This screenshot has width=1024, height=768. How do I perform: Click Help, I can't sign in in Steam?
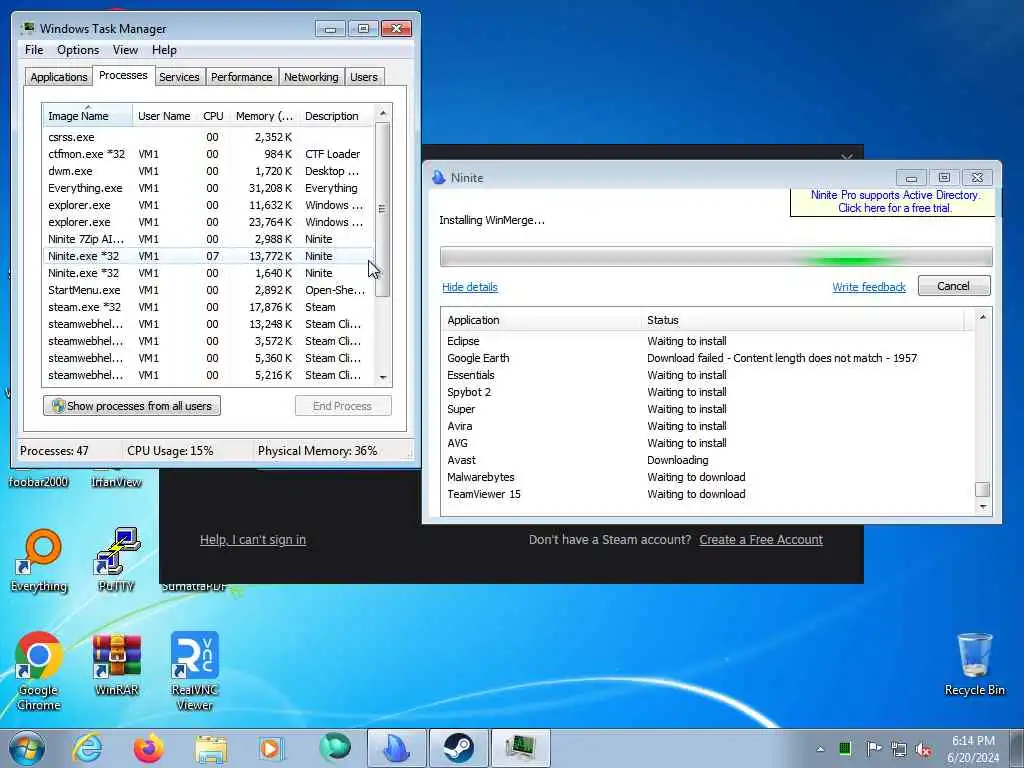[253, 539]
